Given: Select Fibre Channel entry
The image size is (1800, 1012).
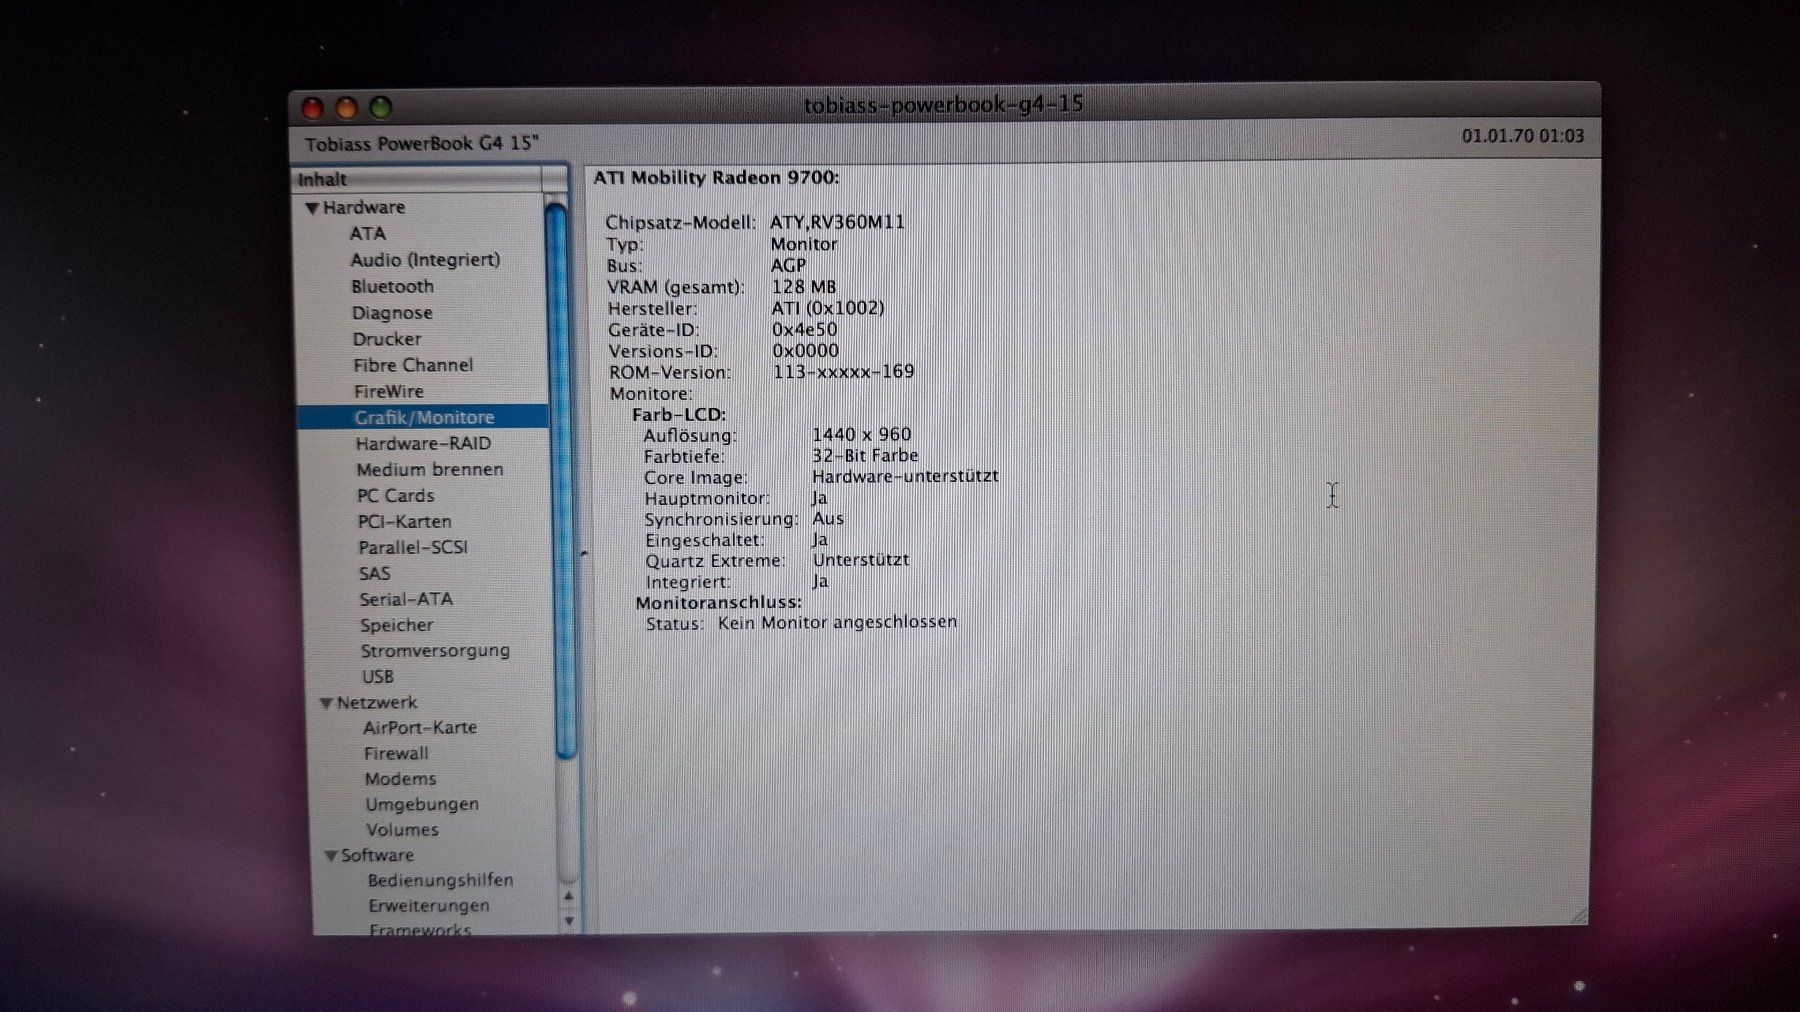Looking at the screenshot, I should click(x=413, y=365).
